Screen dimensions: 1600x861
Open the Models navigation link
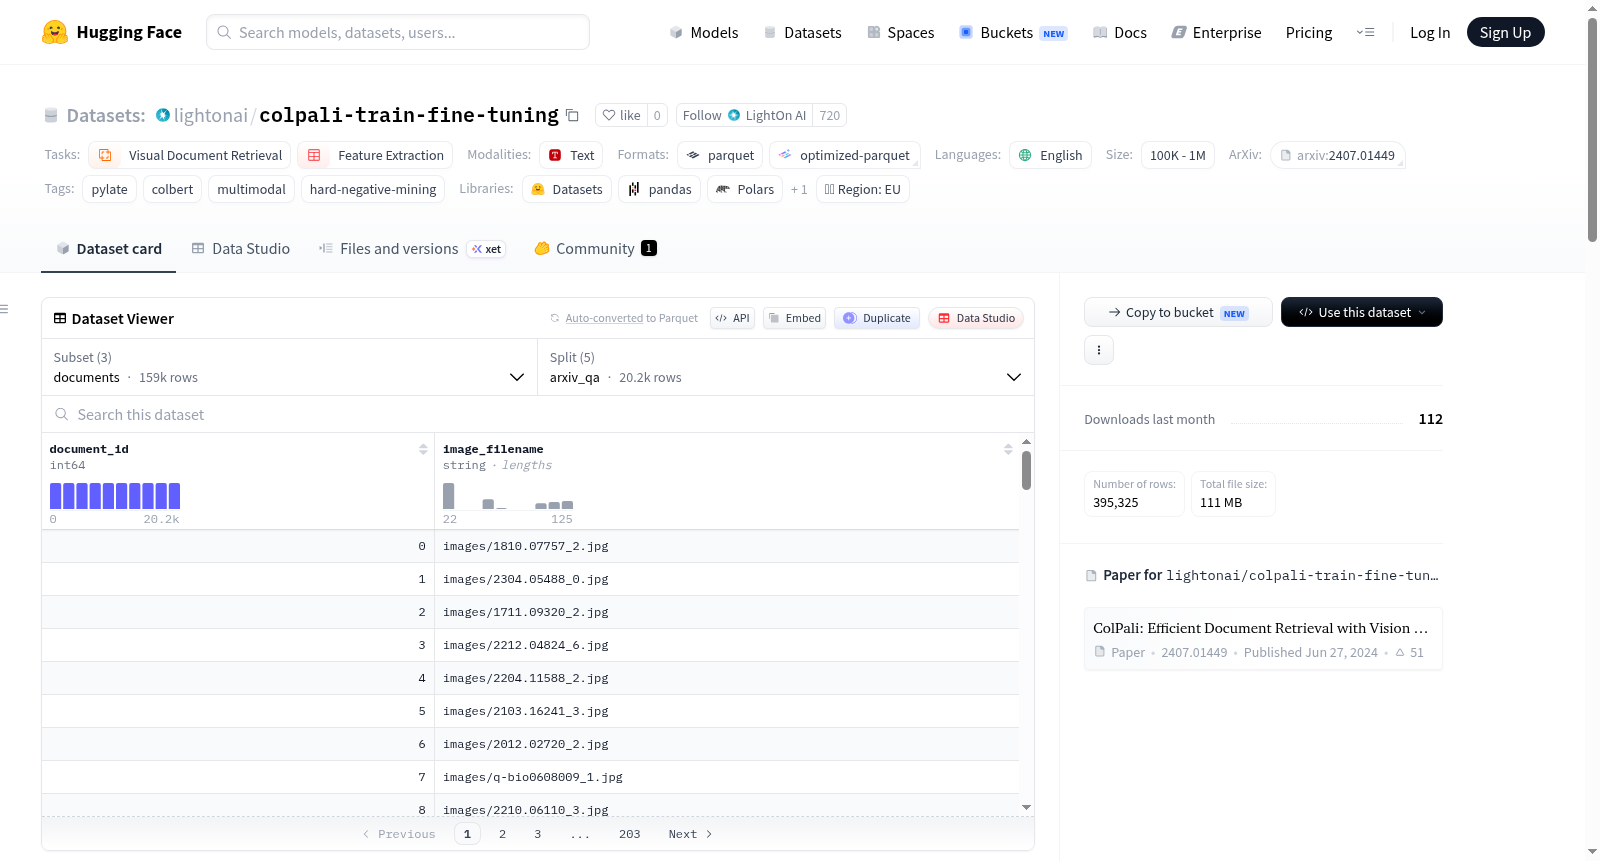point(704,32)
